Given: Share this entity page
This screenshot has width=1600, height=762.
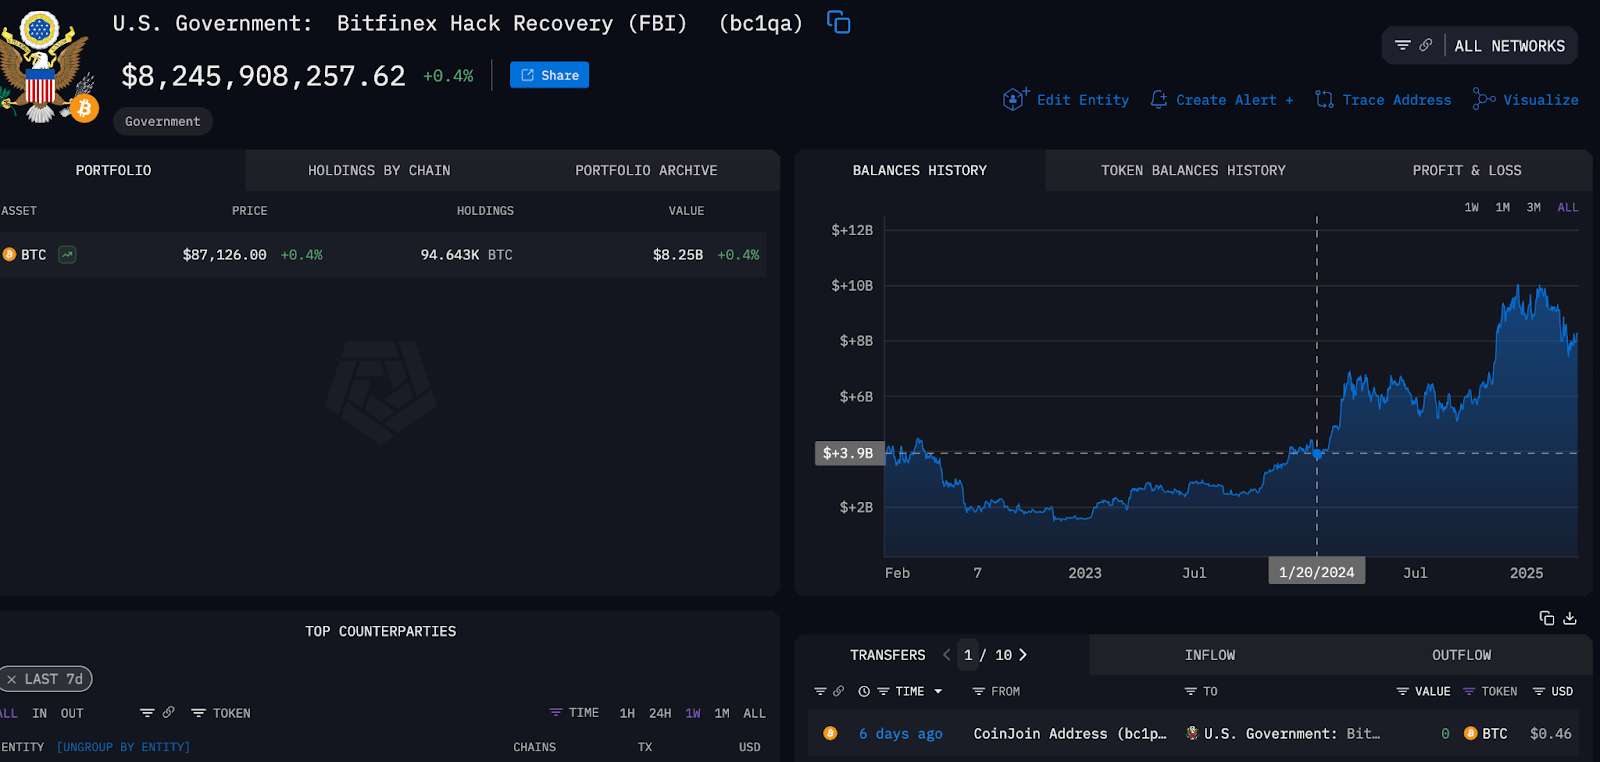Looking at the screenshot, I should coord(549,75).
